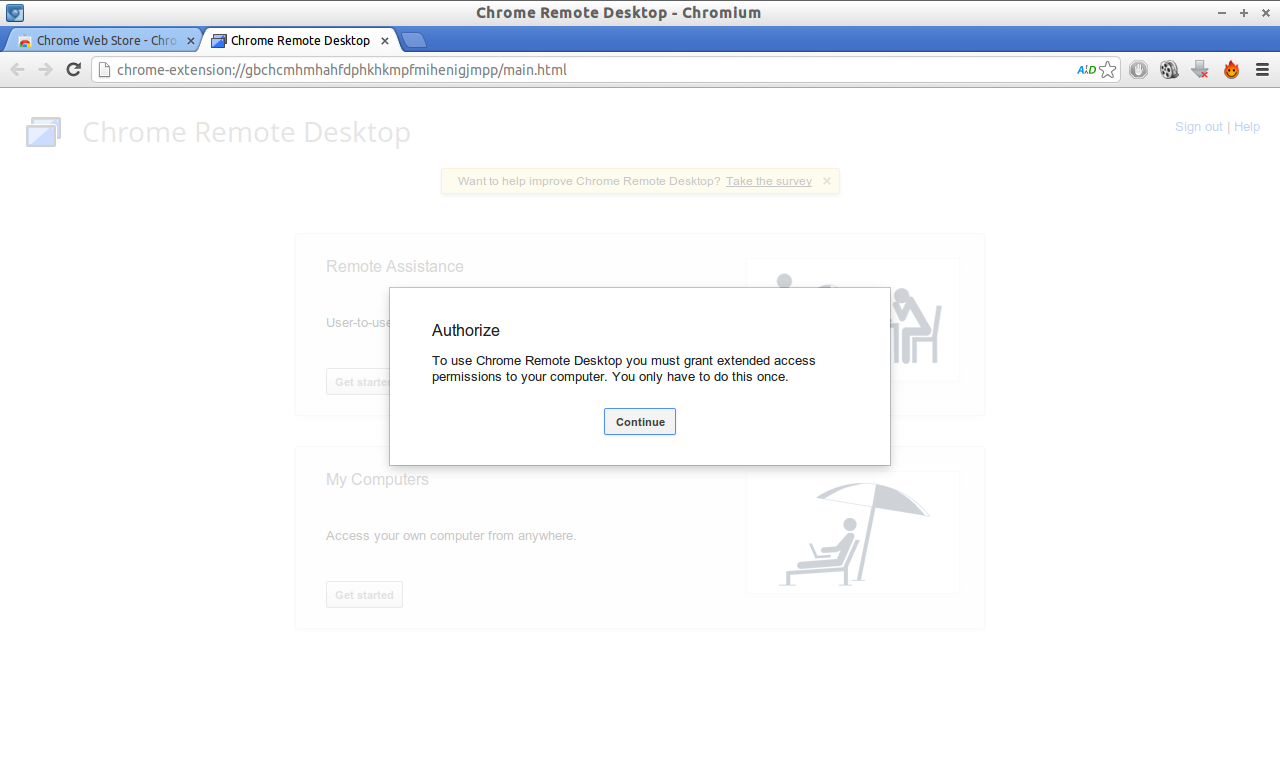The width and height of the screenshot is (1280, 774).
Task: Close the Chromium window
Action: tap(1266, 13)
